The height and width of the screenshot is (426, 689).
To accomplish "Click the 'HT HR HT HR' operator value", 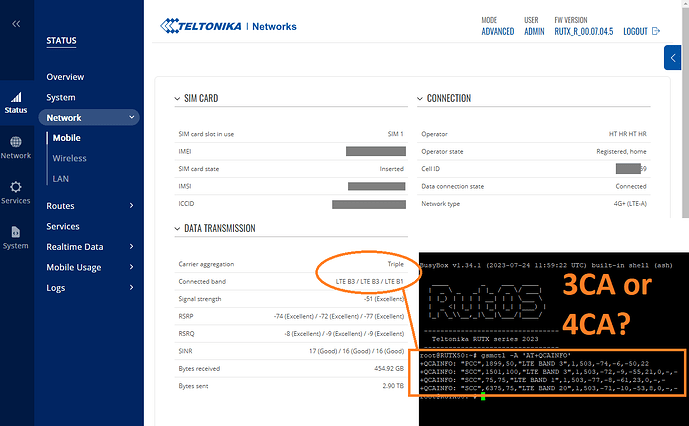I will (627, 134).
